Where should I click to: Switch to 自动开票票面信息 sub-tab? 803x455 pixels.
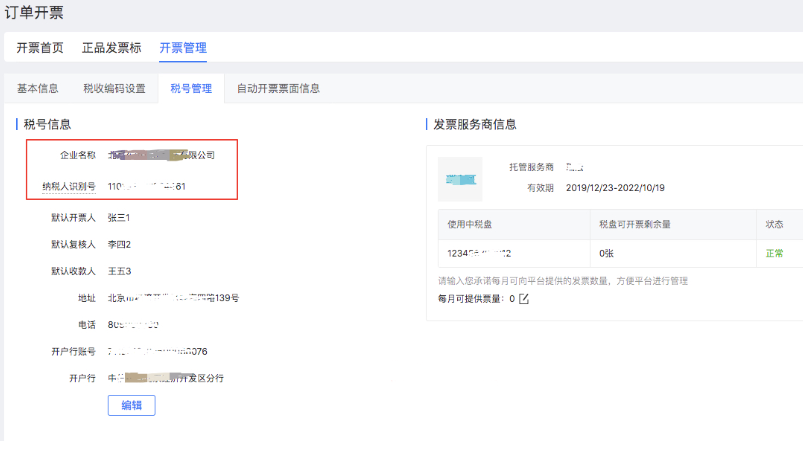(x=278, y=88)
